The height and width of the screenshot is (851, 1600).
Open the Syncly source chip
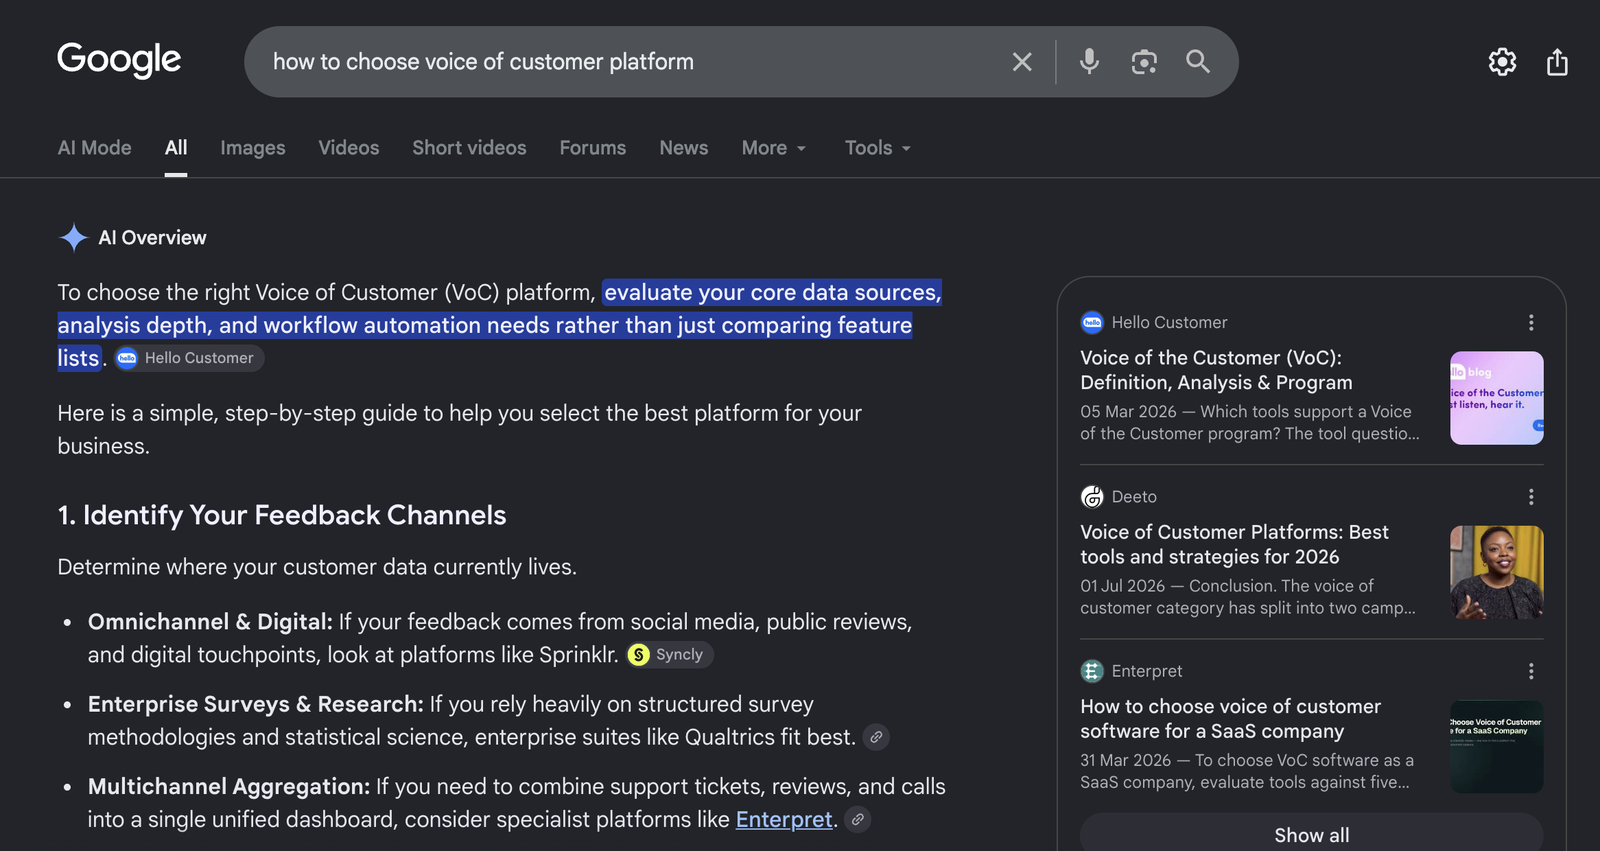tap(669, 654)
